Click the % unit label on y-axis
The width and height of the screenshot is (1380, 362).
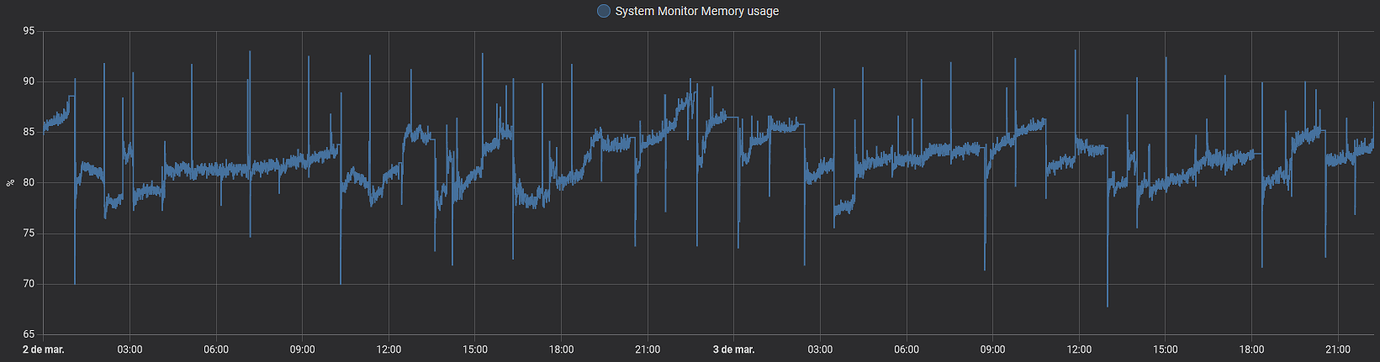(9, 183)
